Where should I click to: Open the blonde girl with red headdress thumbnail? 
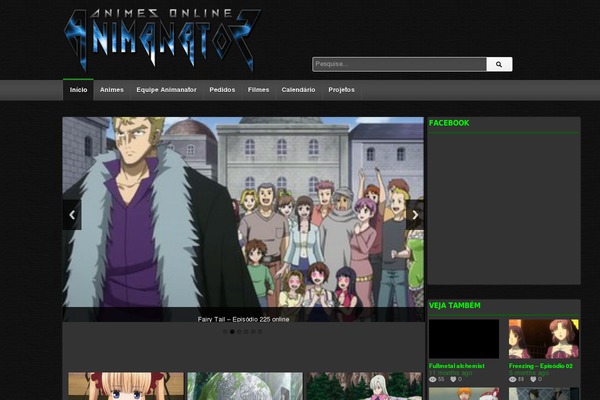coord(126,386)
